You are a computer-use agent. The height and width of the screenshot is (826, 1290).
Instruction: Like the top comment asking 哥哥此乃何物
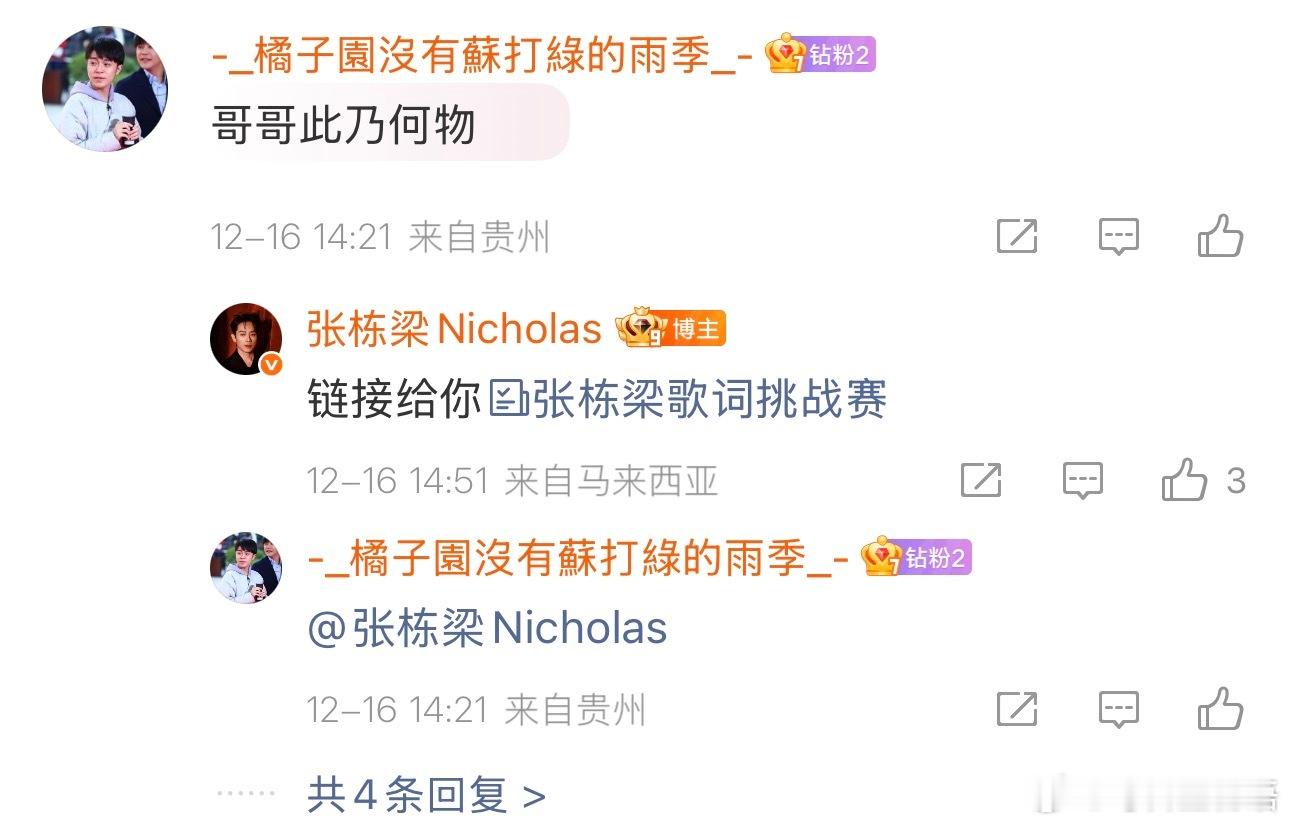point(1220,237)
